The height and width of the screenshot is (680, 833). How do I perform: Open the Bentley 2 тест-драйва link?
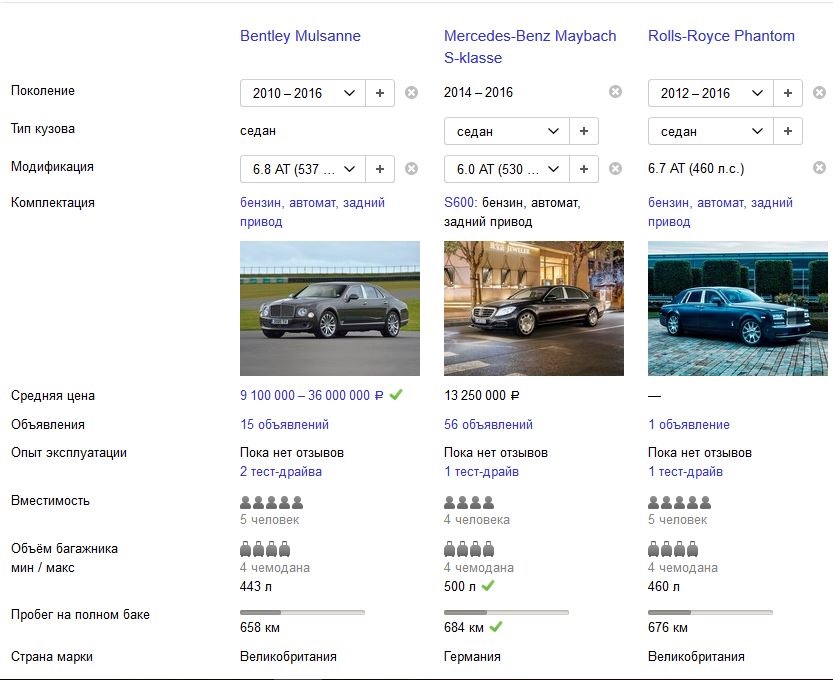pyautogui.click(x=281, y=471)
